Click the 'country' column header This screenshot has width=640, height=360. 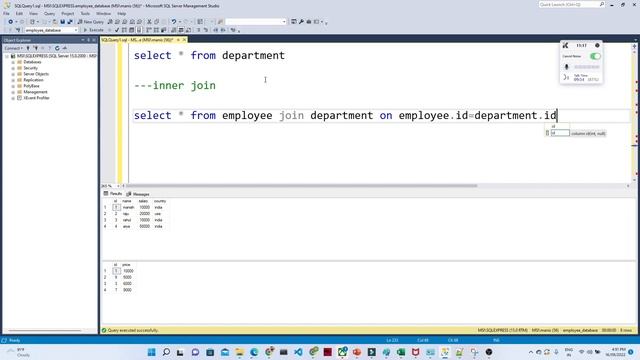pyautogui.click(x=160, y=201)
